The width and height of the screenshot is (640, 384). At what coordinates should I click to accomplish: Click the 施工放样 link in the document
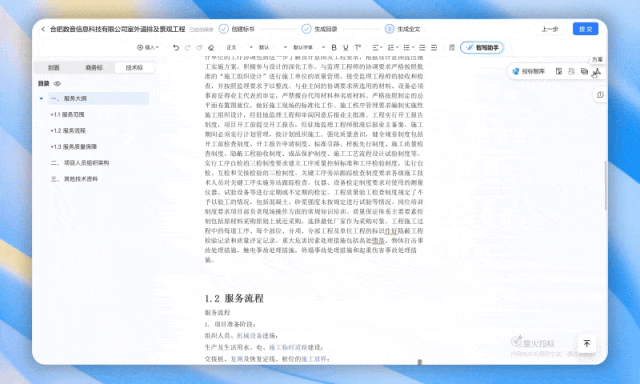(x=314, y=359)
